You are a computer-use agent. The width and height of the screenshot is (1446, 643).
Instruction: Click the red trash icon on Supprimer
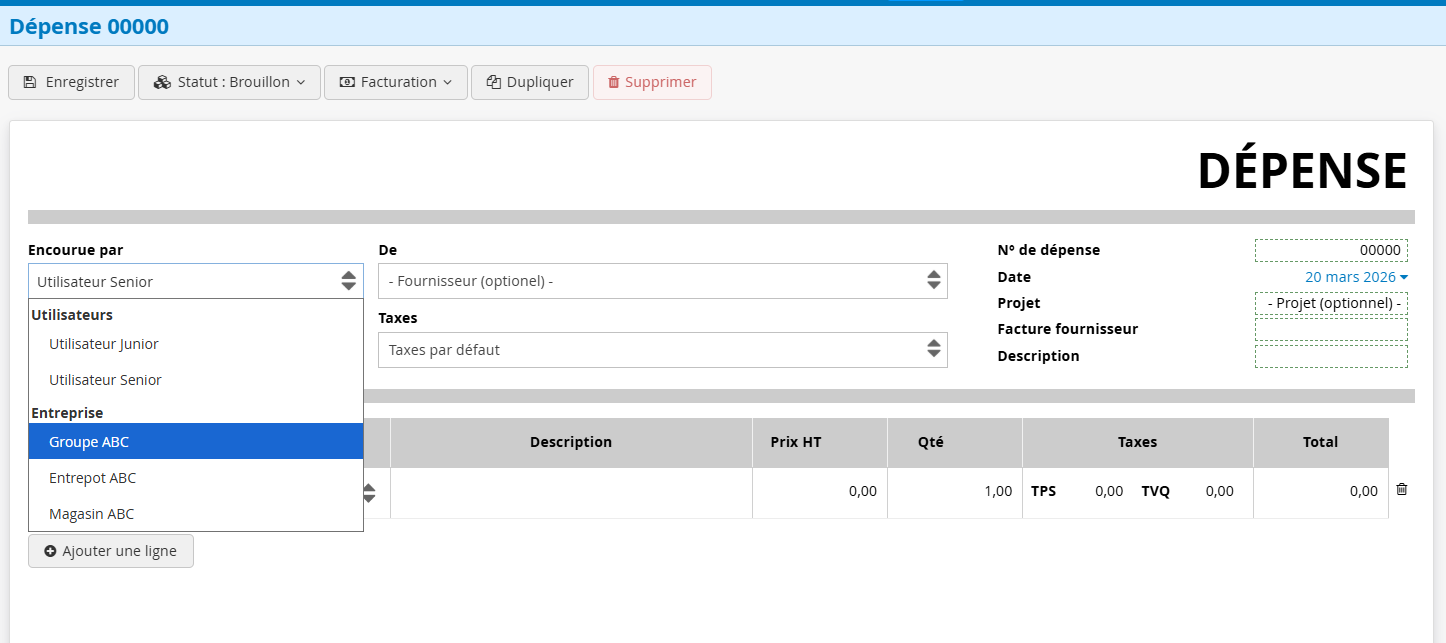[614, 82]
